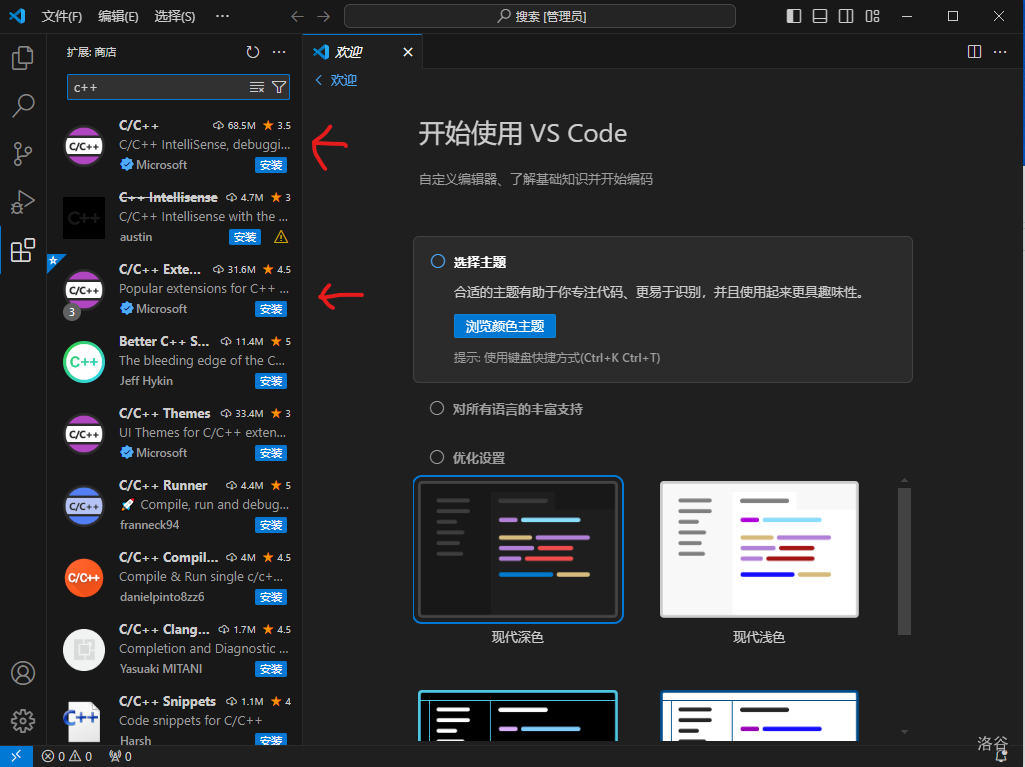Open the Source Control view
Screen dimensions: 1025x767
pyautogui.click(x=23, y=154)
